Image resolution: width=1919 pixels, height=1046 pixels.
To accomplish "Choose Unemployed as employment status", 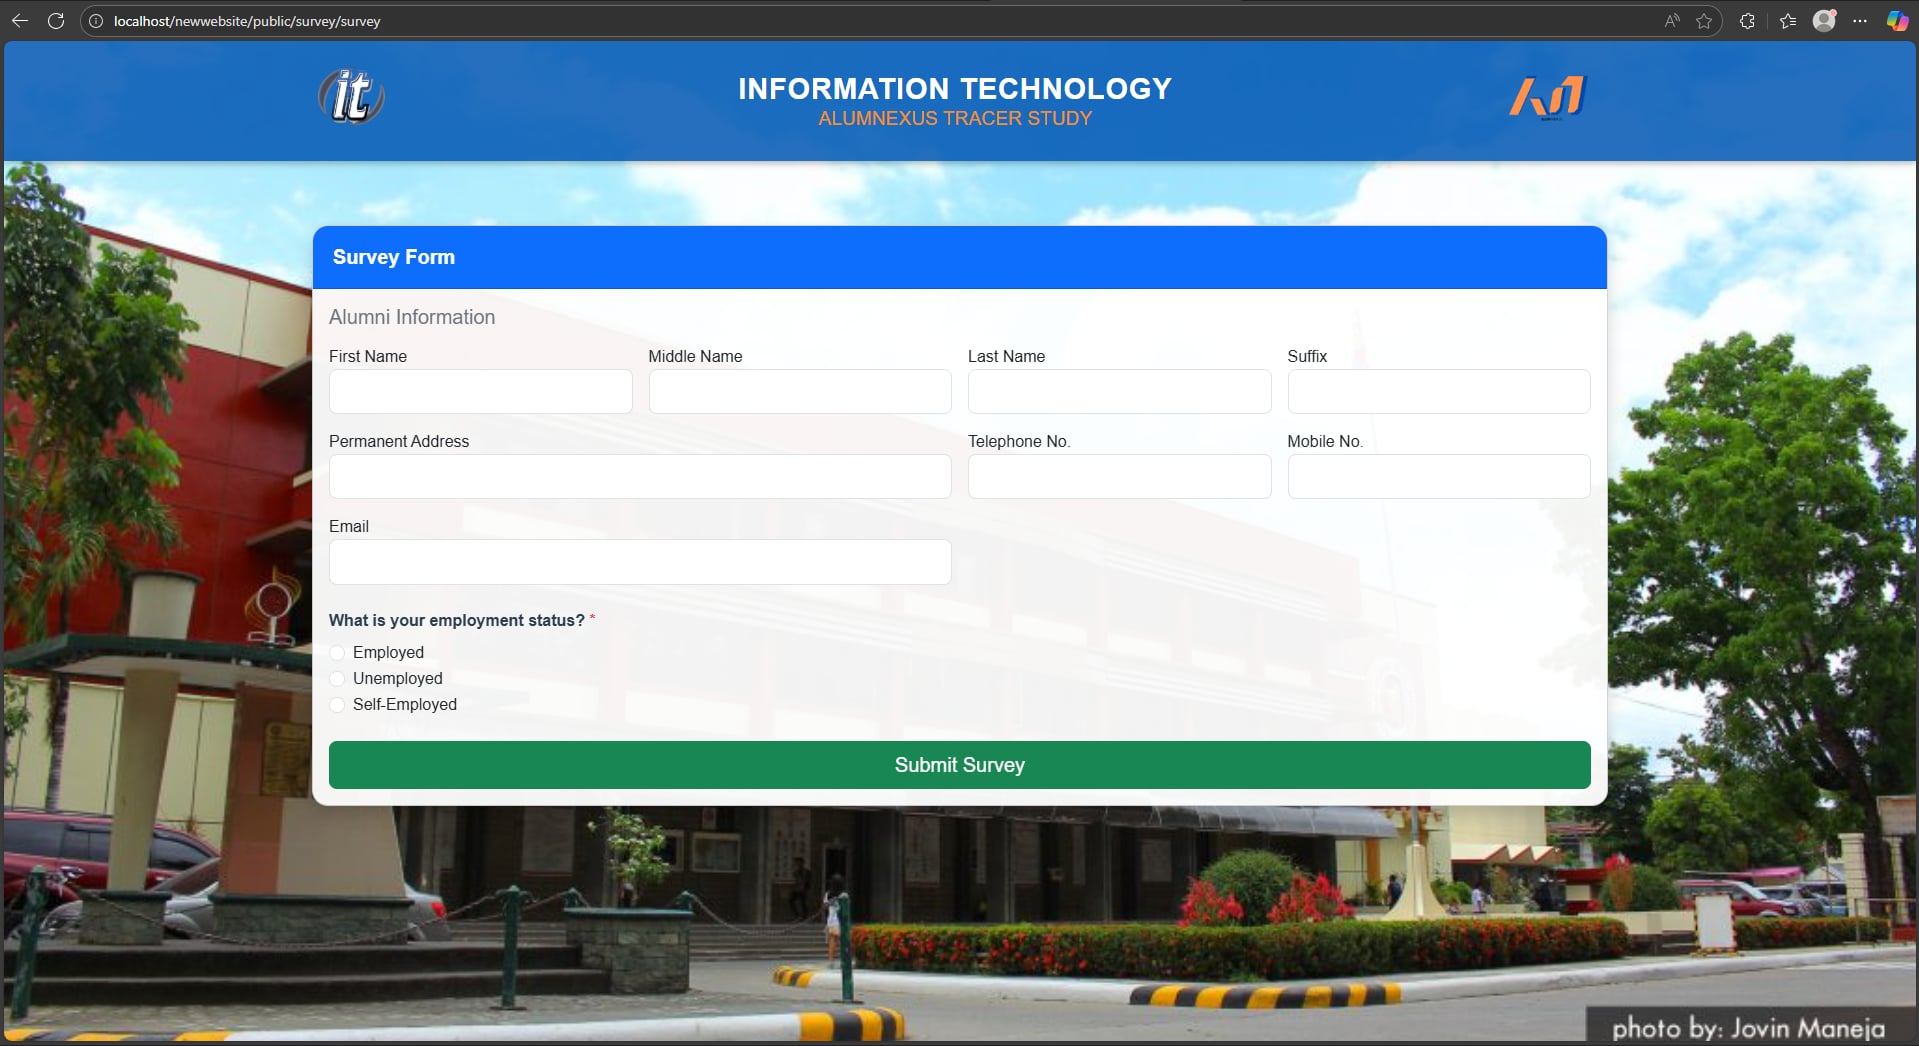I will coord(337,679).
